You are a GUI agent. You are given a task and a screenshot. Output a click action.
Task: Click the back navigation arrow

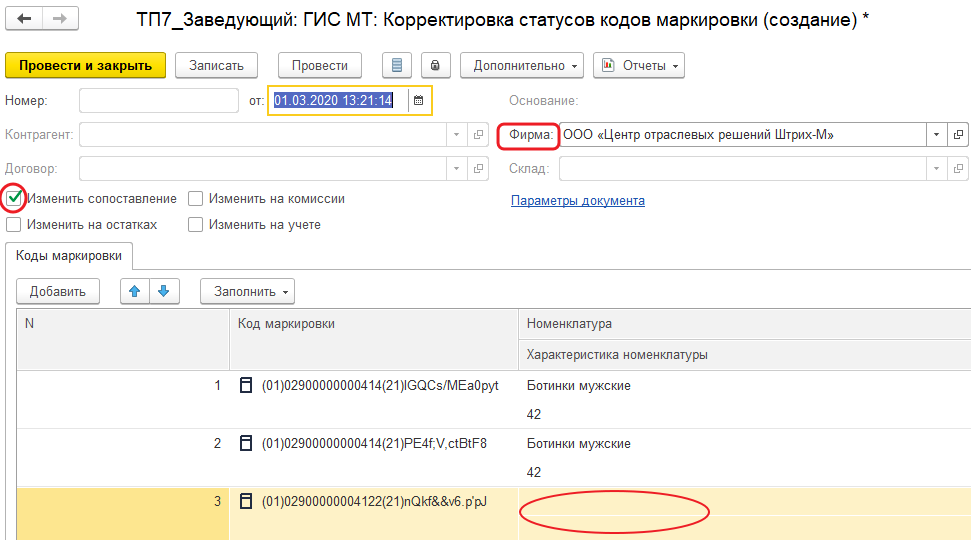pos(25,20)
